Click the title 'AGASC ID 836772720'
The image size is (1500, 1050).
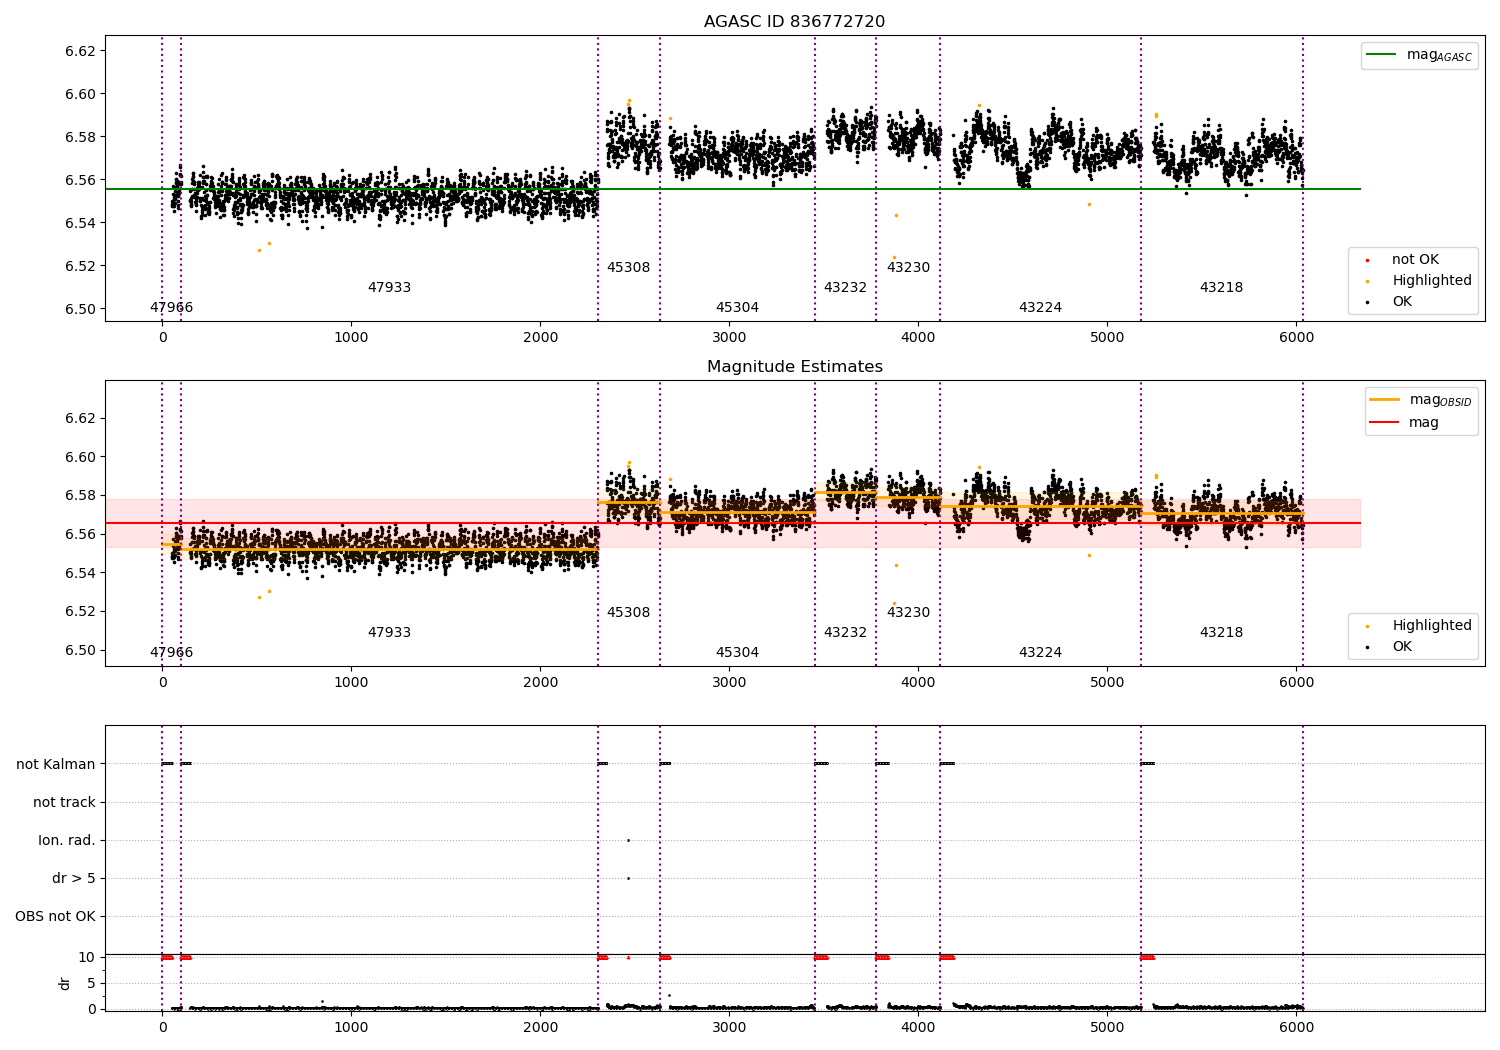point(794,22)
